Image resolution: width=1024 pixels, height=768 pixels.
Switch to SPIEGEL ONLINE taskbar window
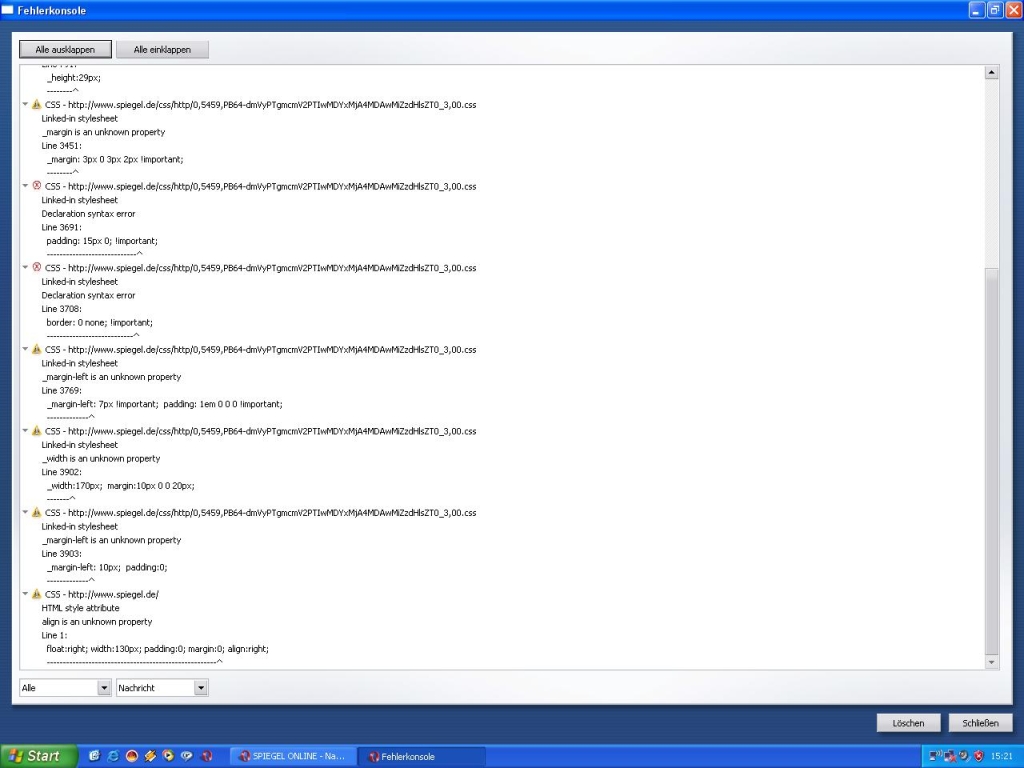pyautogui.click(x=293, y=756)
